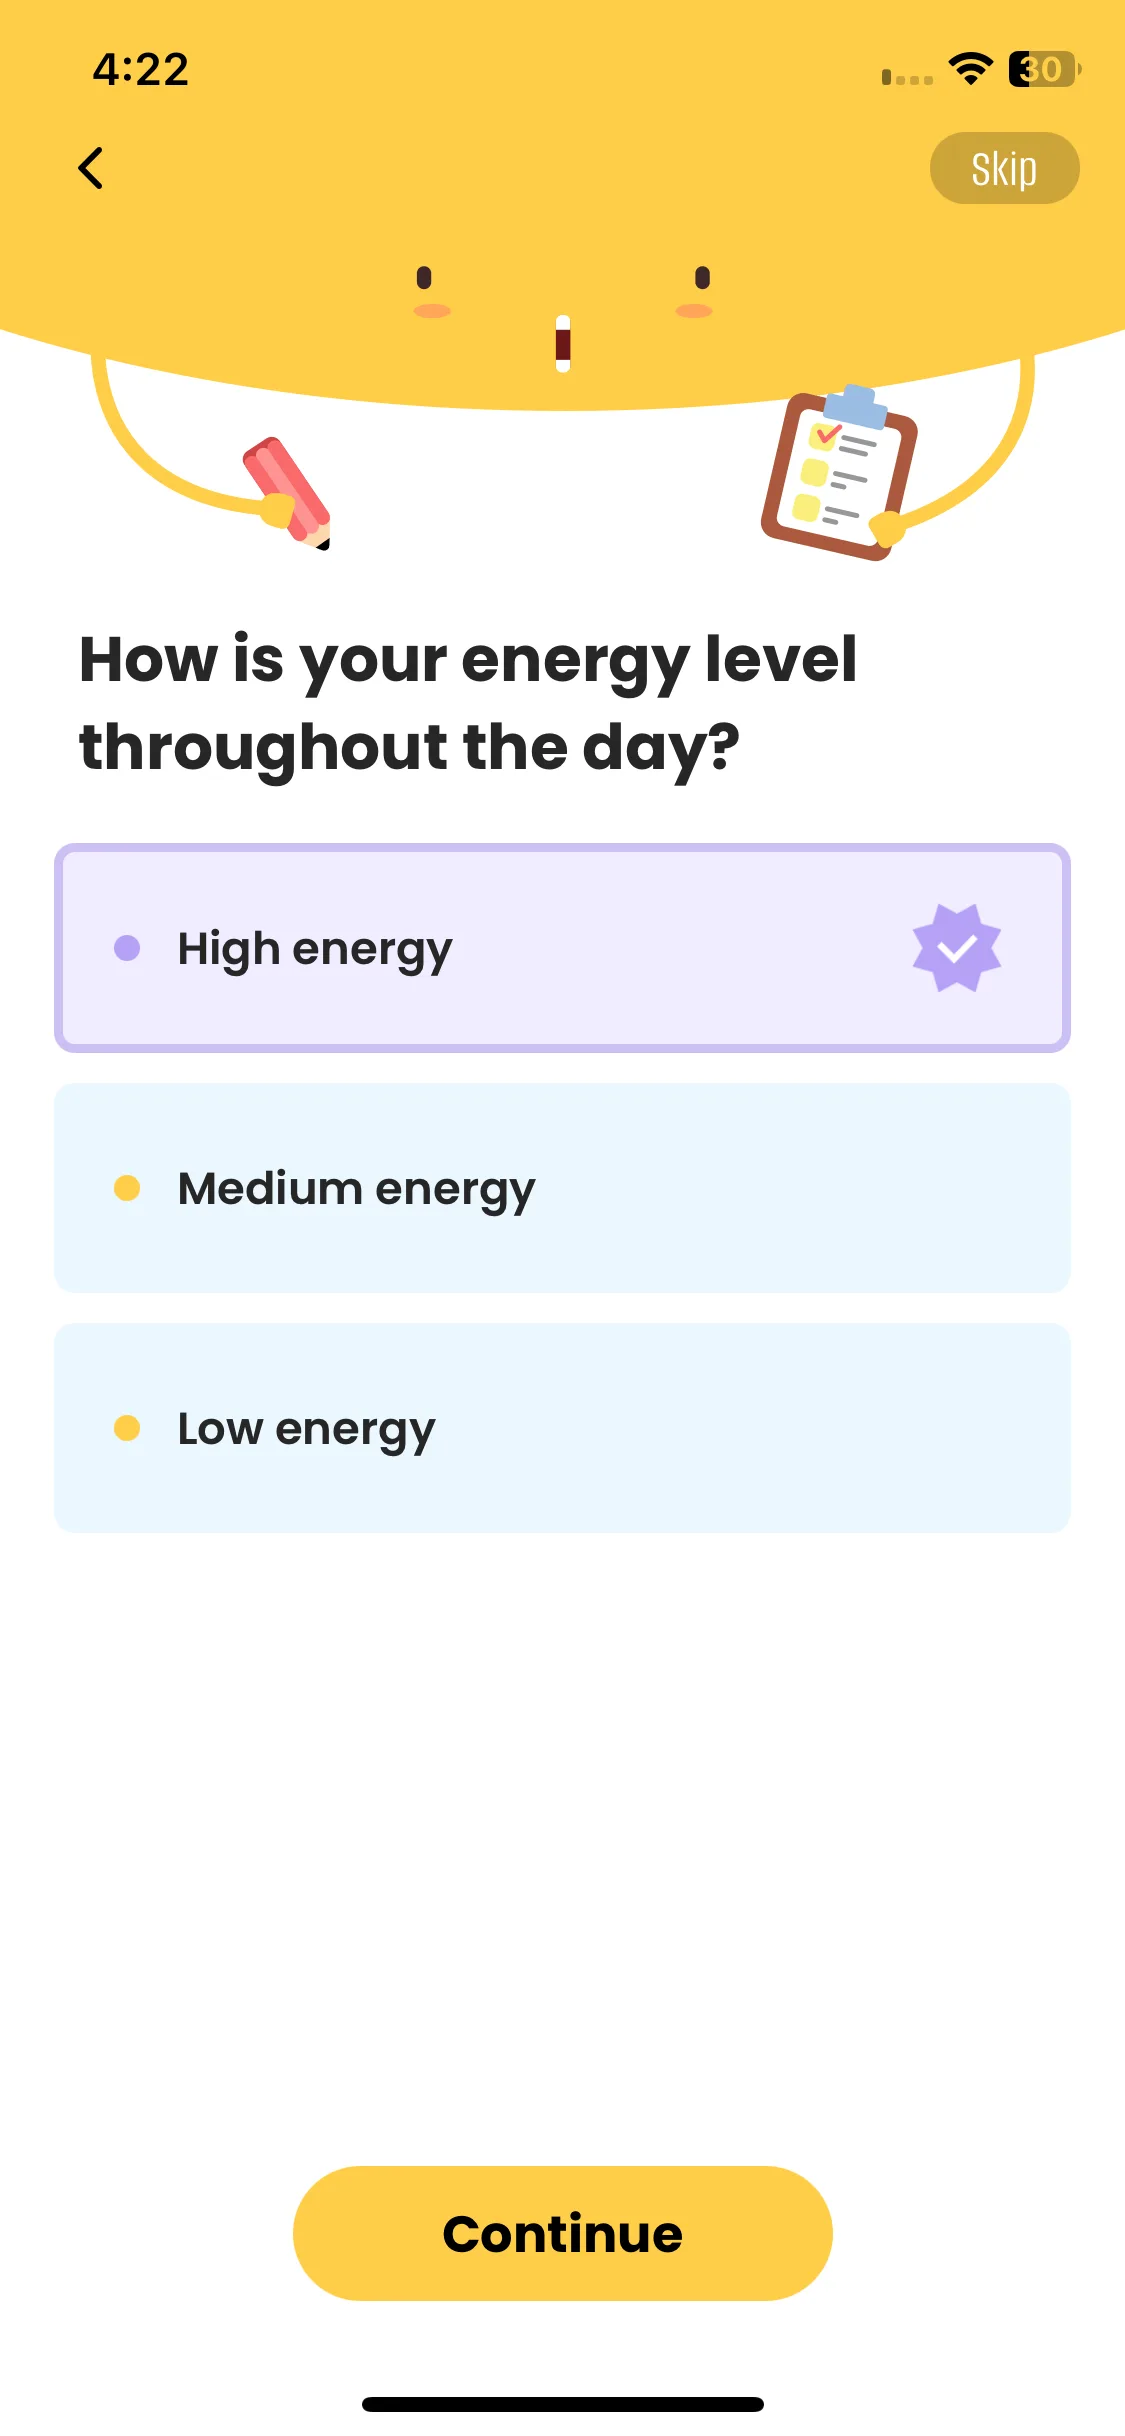1125x2436 pixels.
Task: Select the High energy option
Action: (562, 948)
